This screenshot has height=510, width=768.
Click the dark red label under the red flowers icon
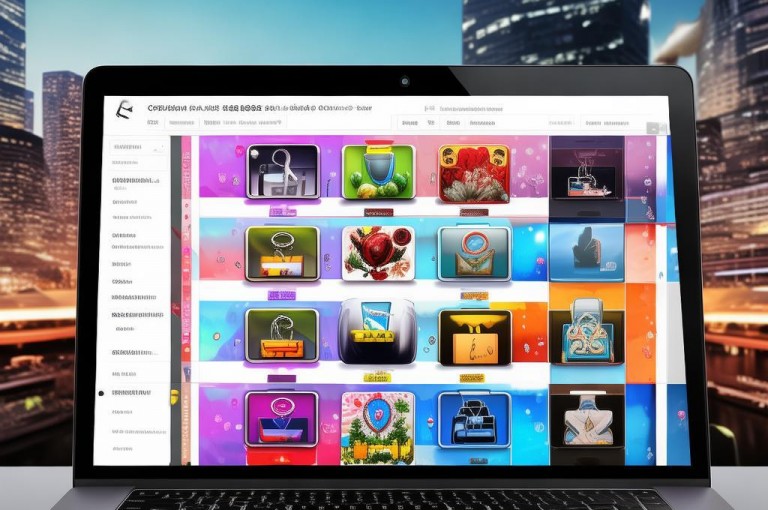click(474, 213)
